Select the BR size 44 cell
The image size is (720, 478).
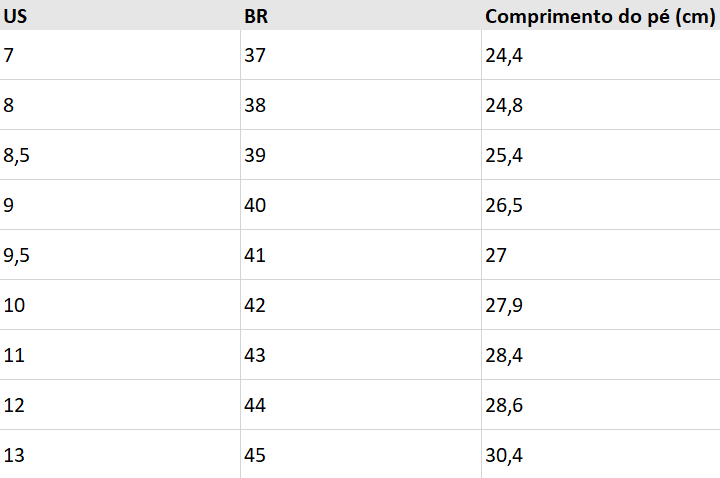tap(255, 405)
